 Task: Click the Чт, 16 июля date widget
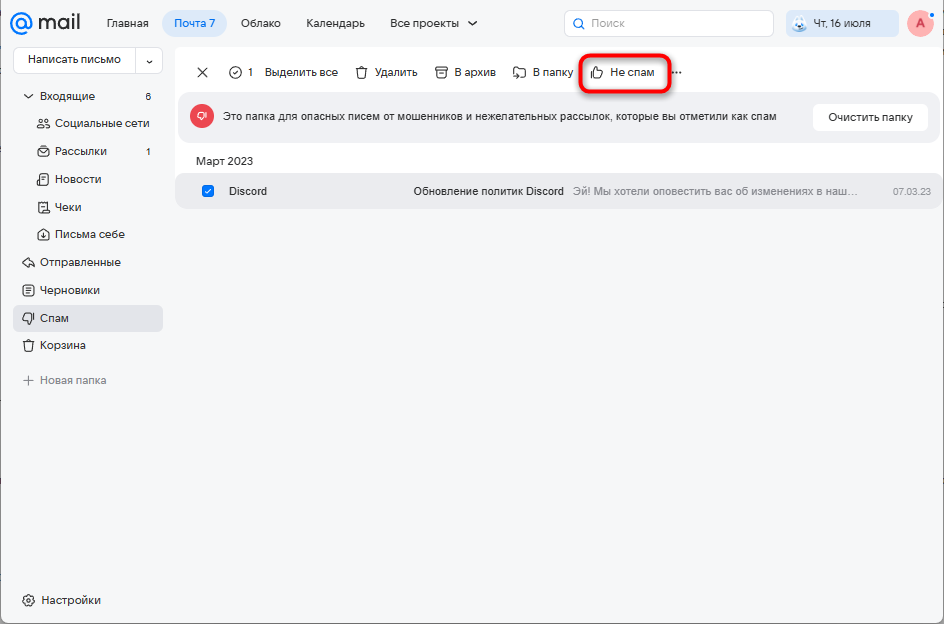(842, 23)
